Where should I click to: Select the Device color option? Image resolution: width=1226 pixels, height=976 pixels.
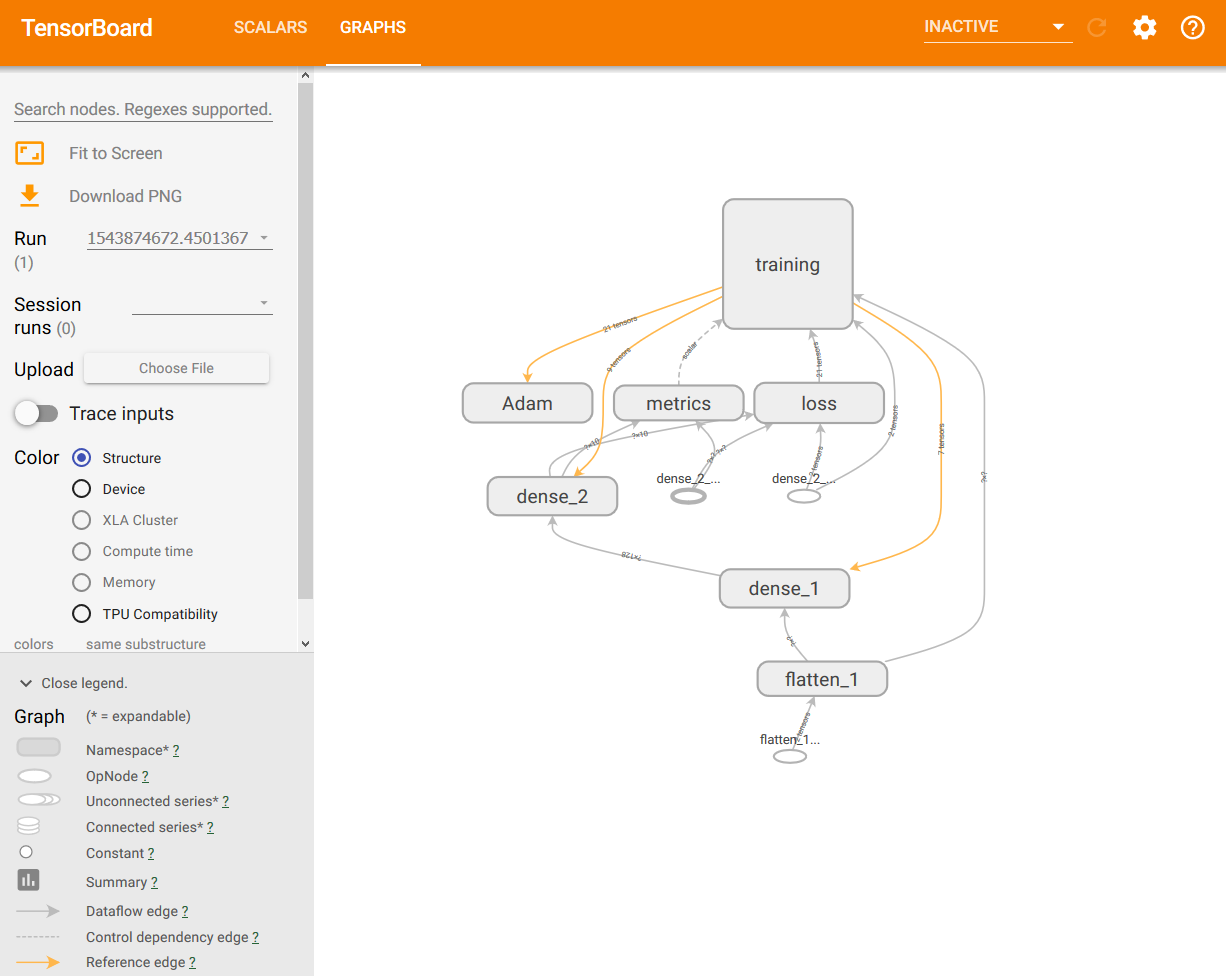click(x=81, y=489)
